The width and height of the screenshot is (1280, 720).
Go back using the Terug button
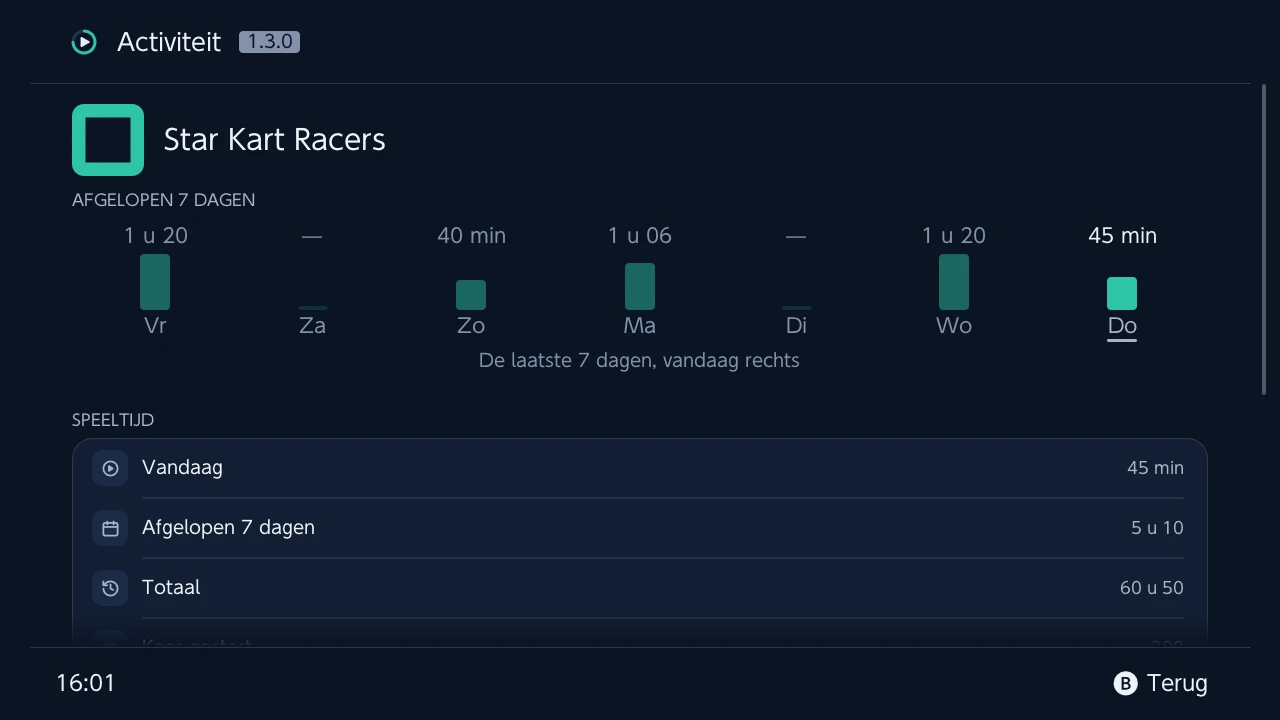(1161, 684)
